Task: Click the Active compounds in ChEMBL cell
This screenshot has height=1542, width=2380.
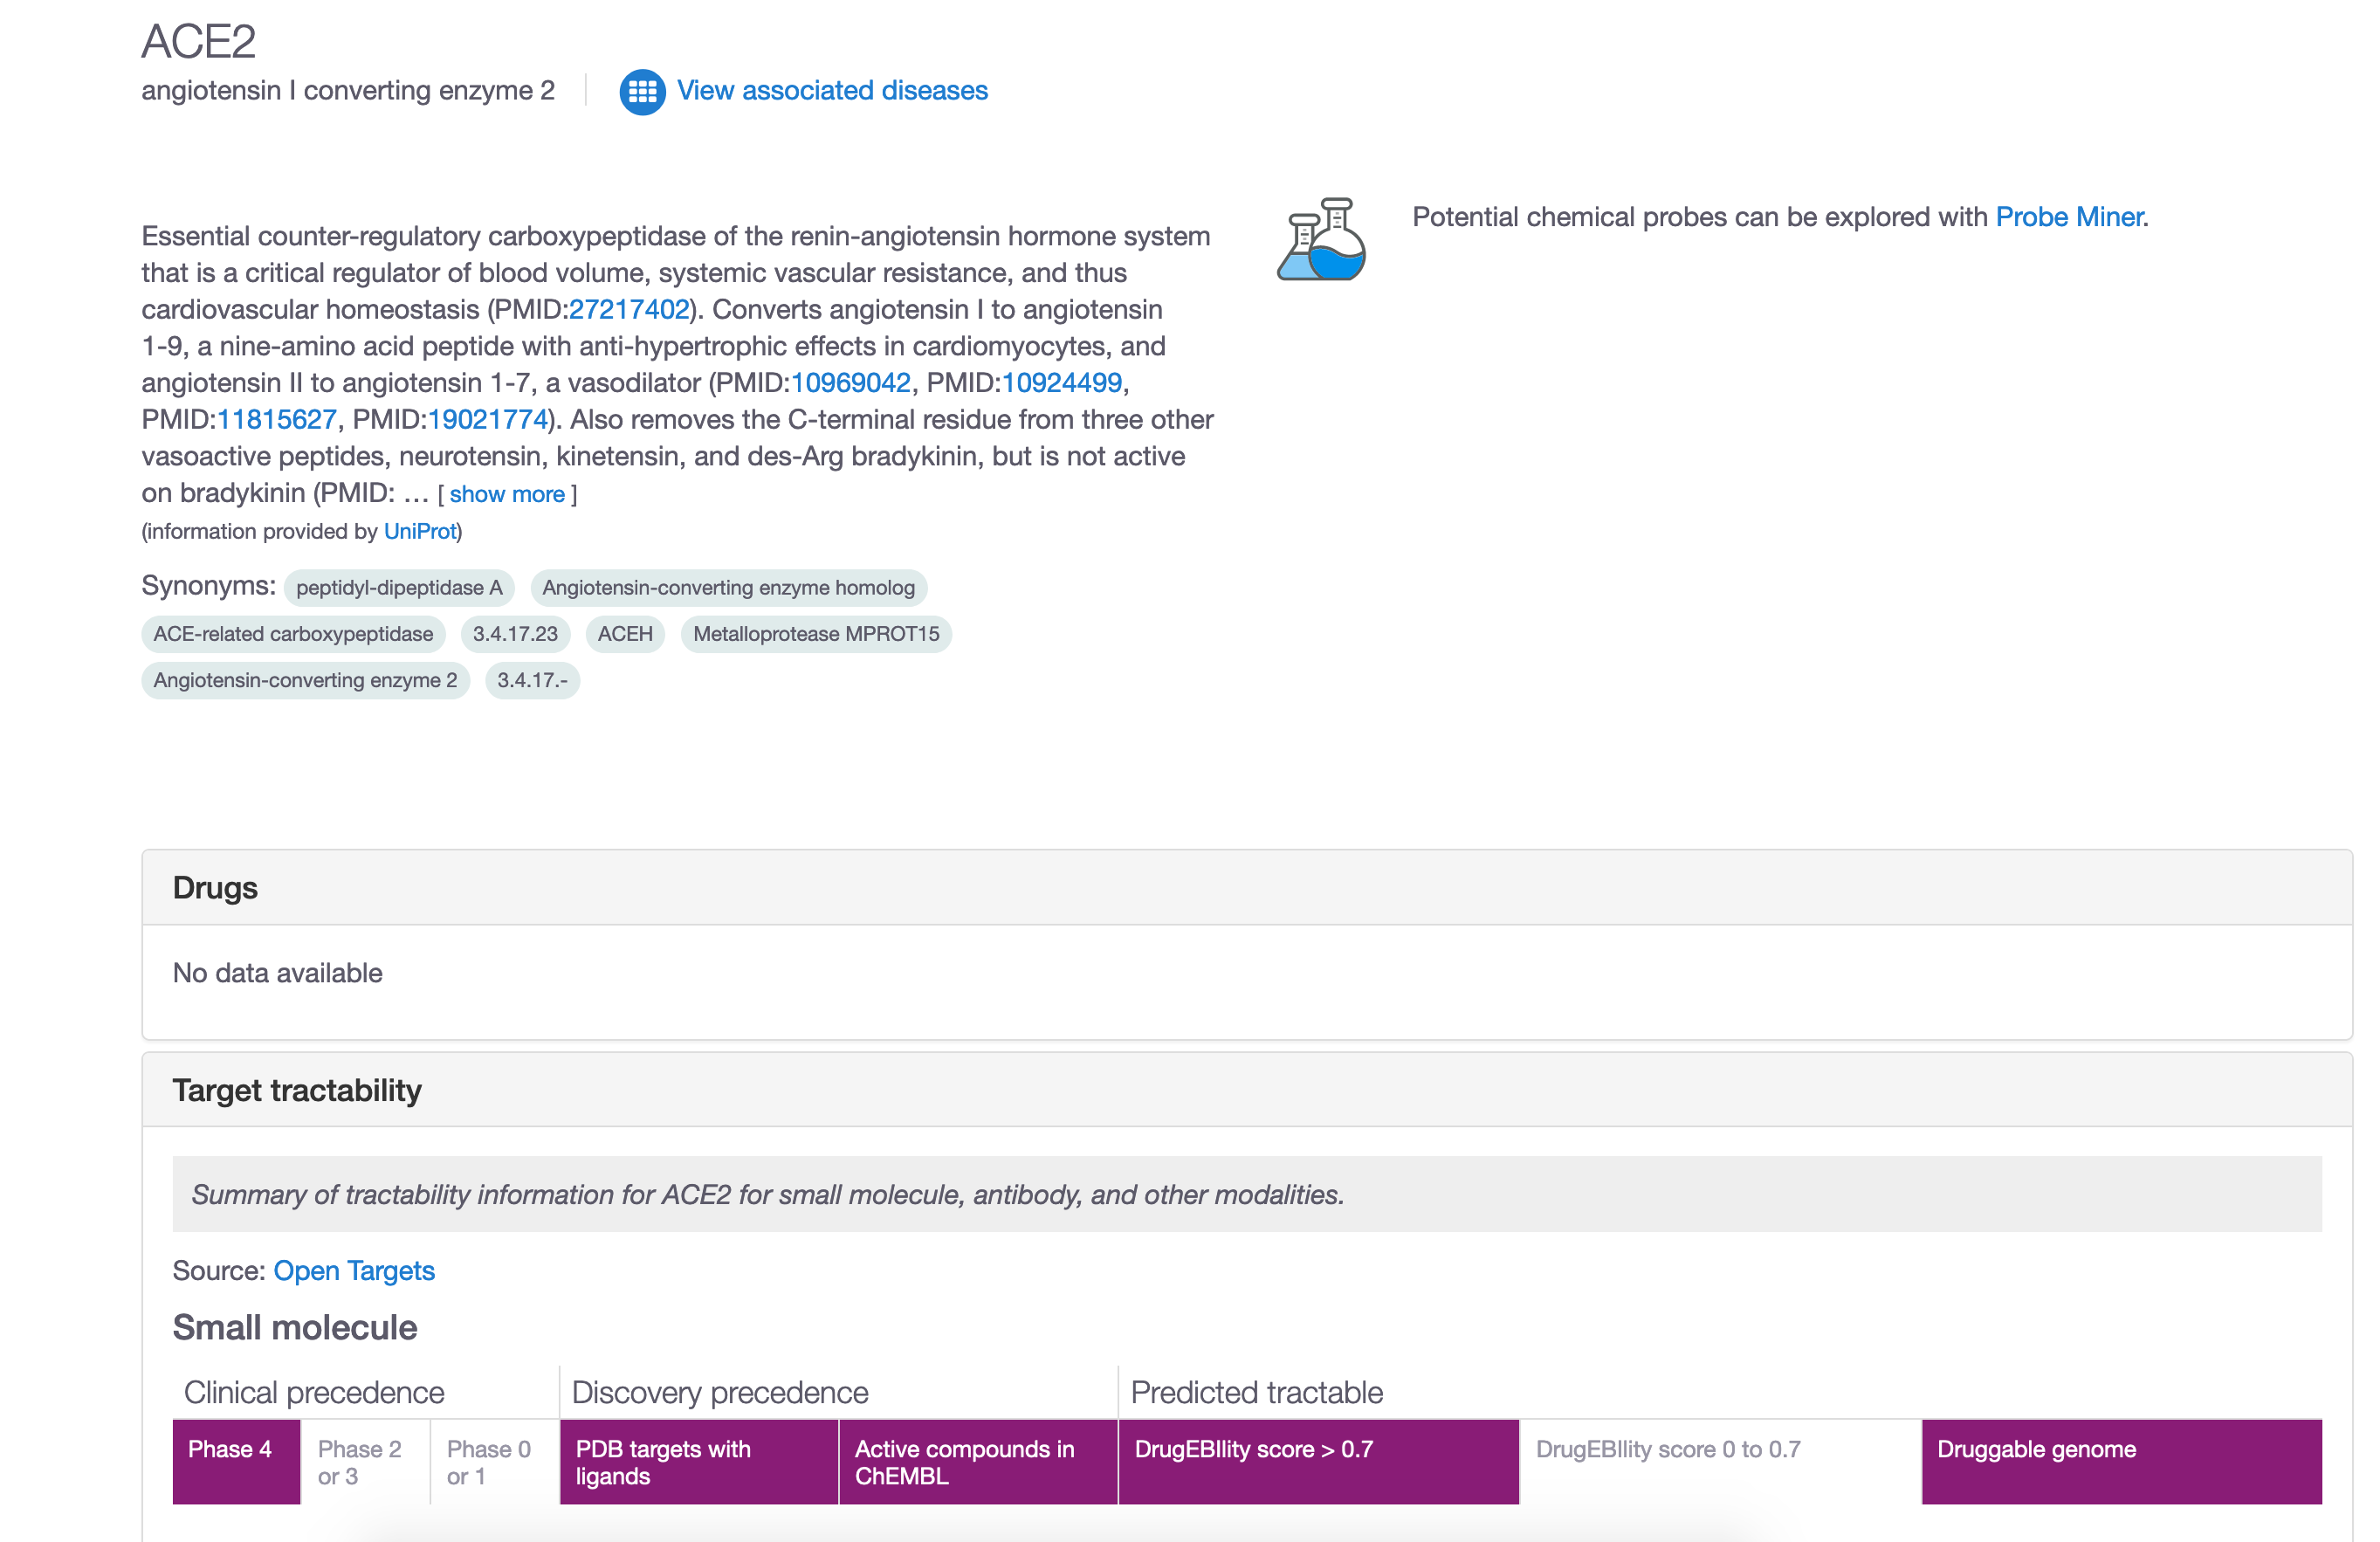Action: (975, 1461)
